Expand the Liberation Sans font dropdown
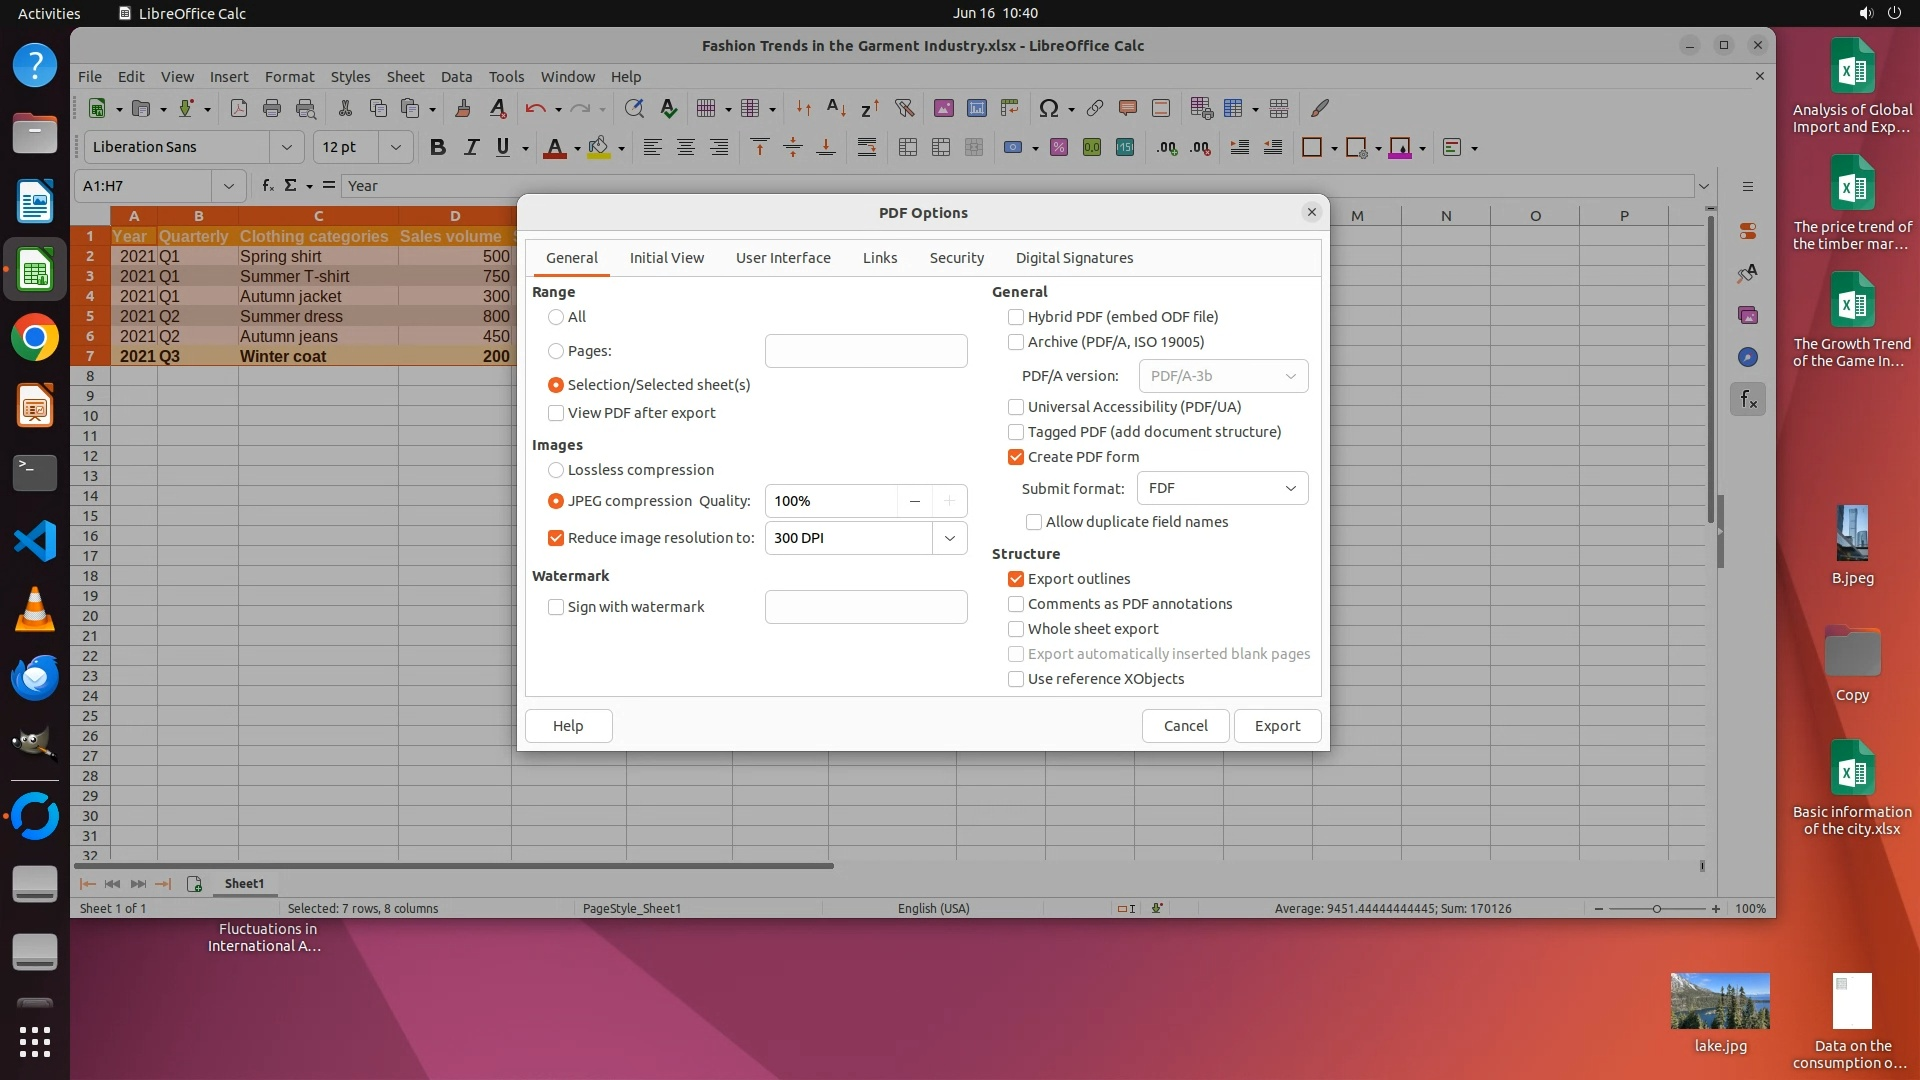This screenshot has width=1920, height=1080. point(286,147)
